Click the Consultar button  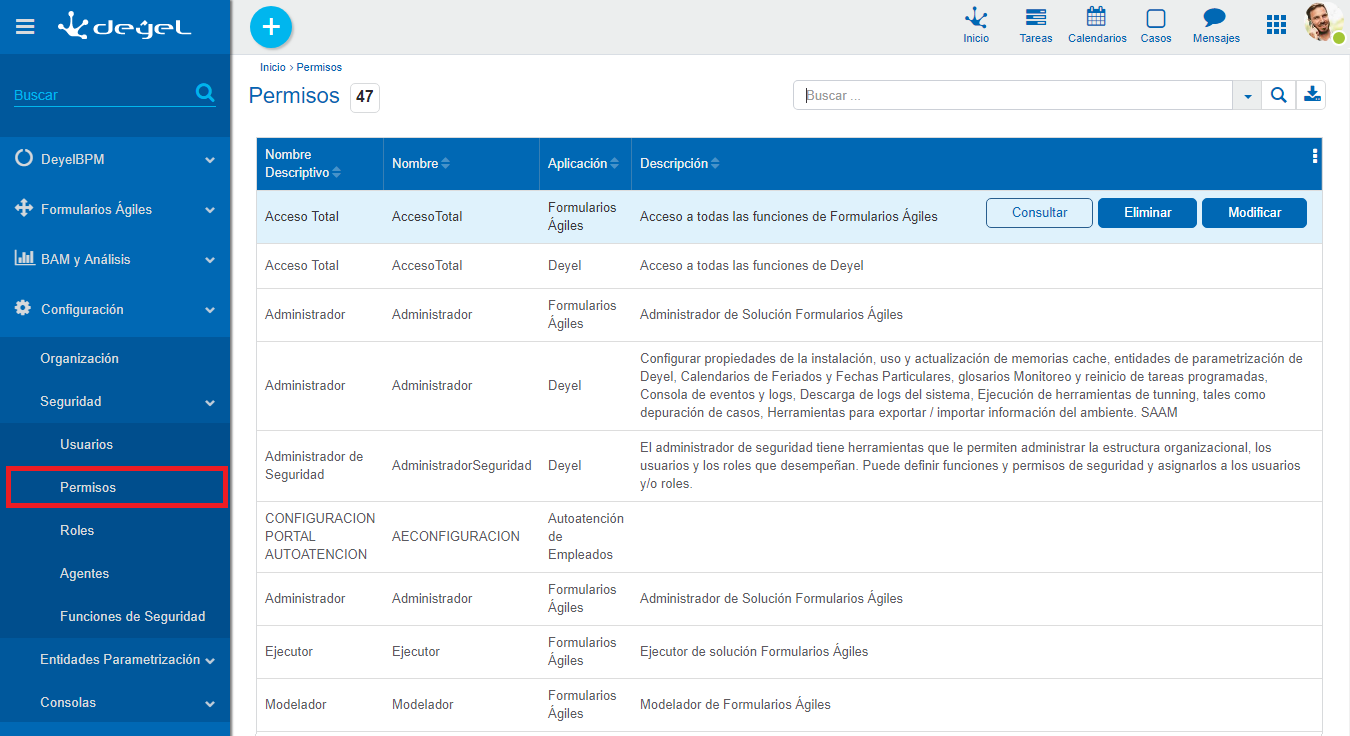point(1039,213)
